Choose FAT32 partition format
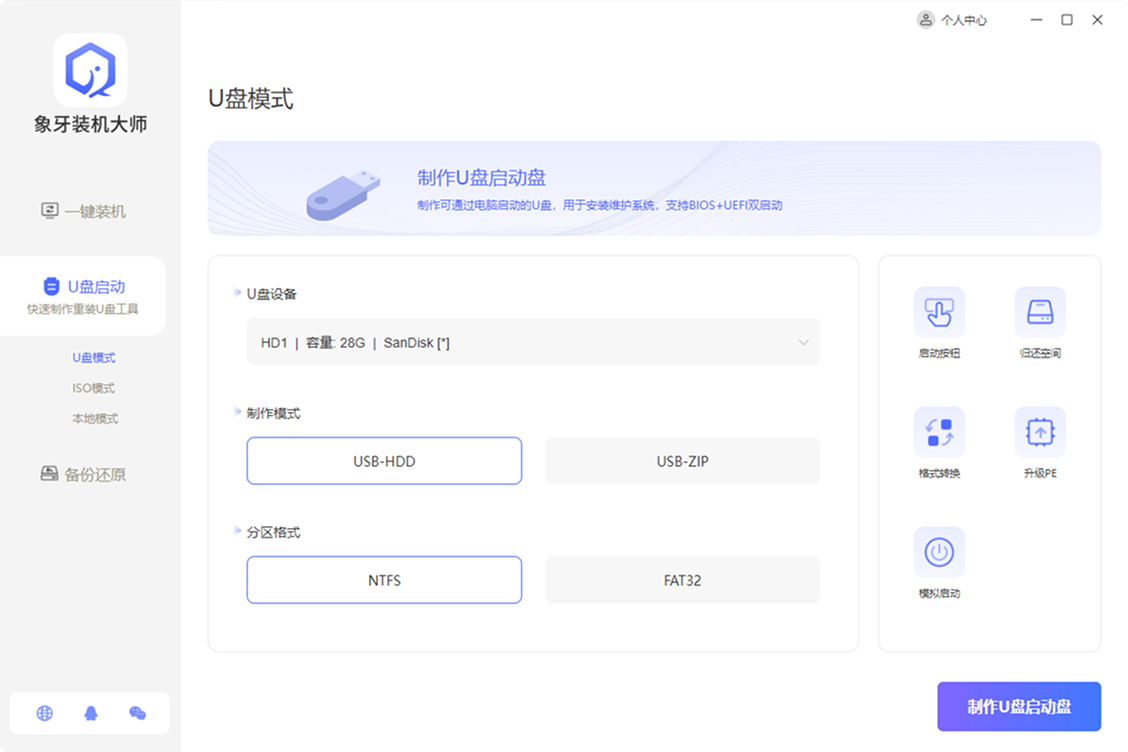 pos(682,580)
